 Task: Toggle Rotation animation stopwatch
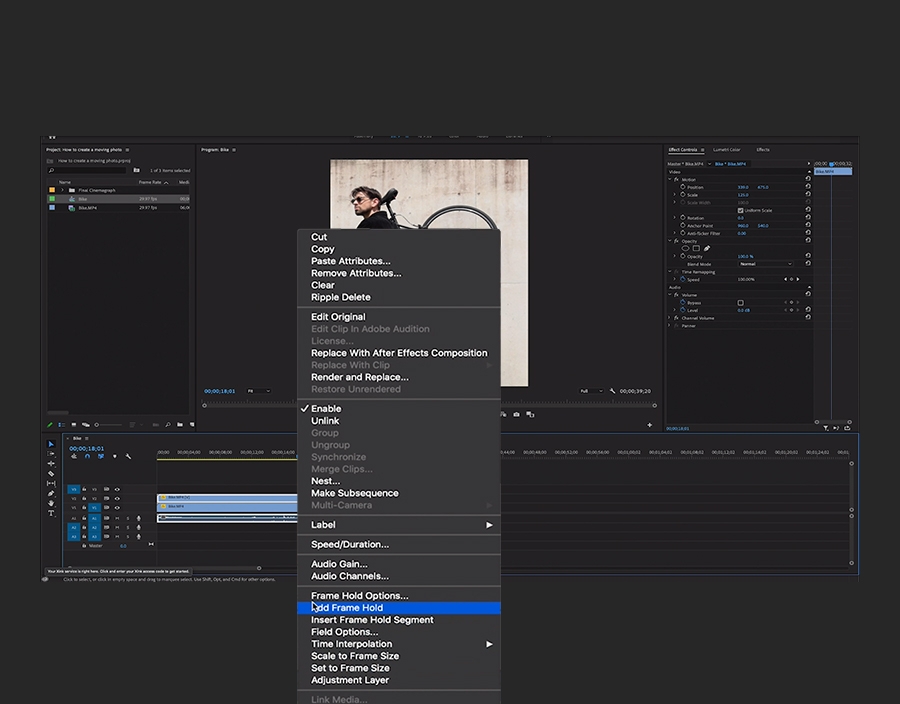[682, 218]
